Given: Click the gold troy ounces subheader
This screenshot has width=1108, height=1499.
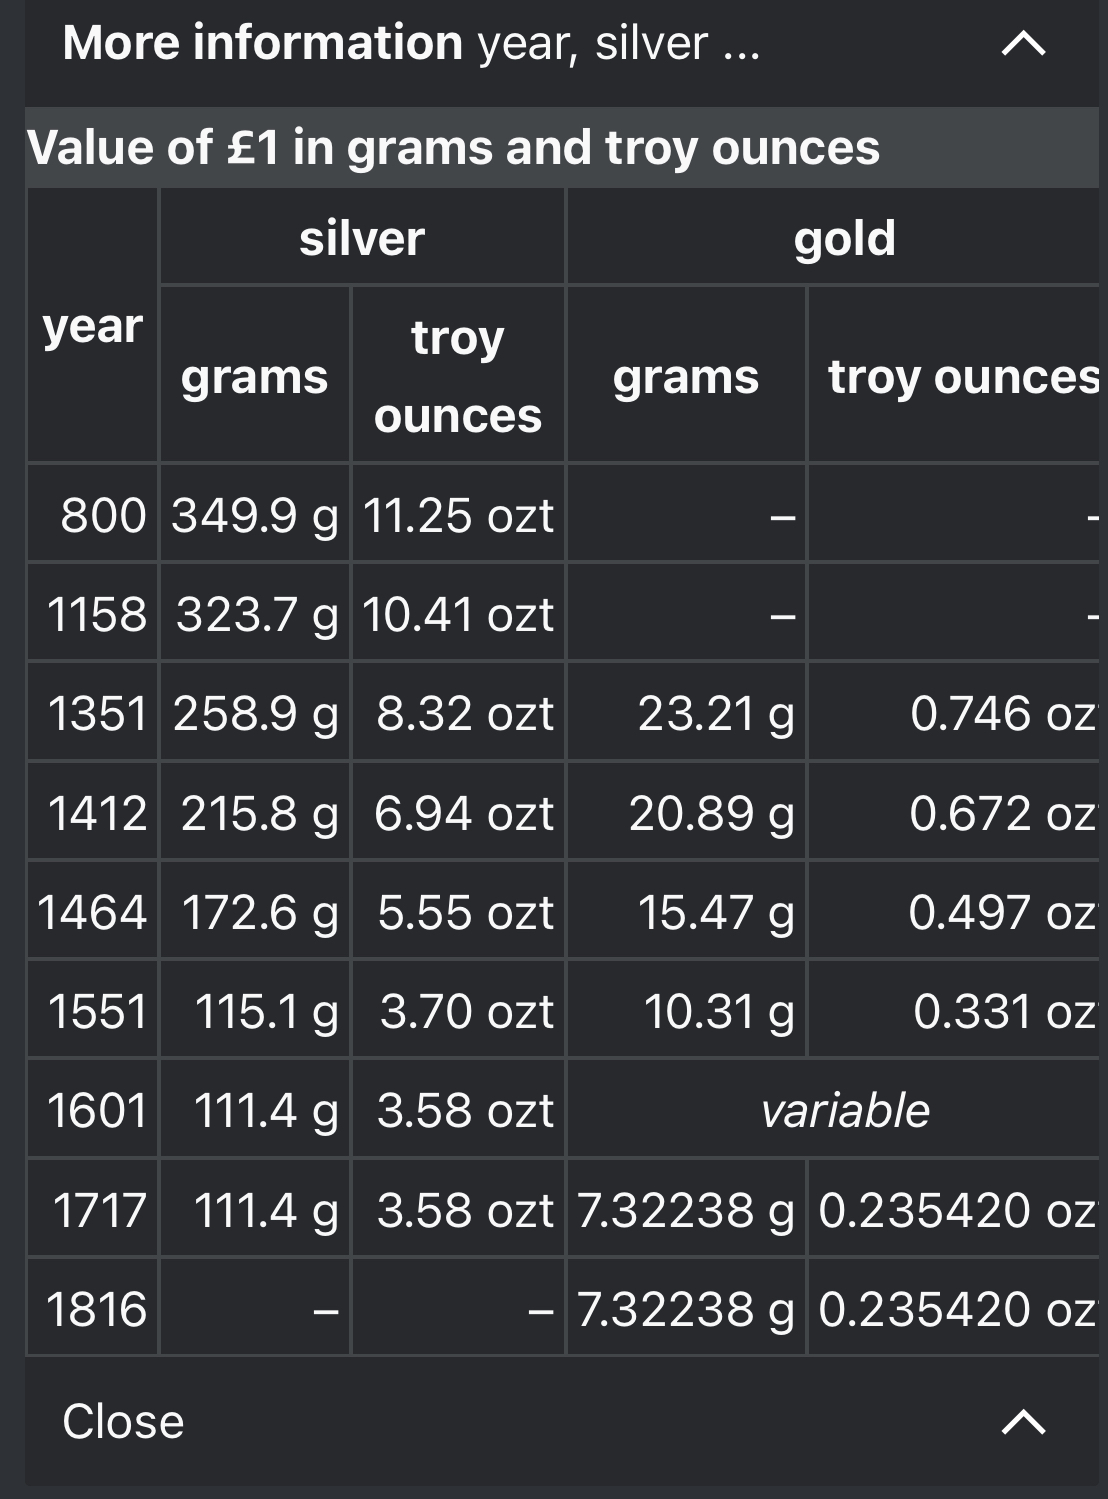Looking at the screenshot, I should tap(960, 376).
